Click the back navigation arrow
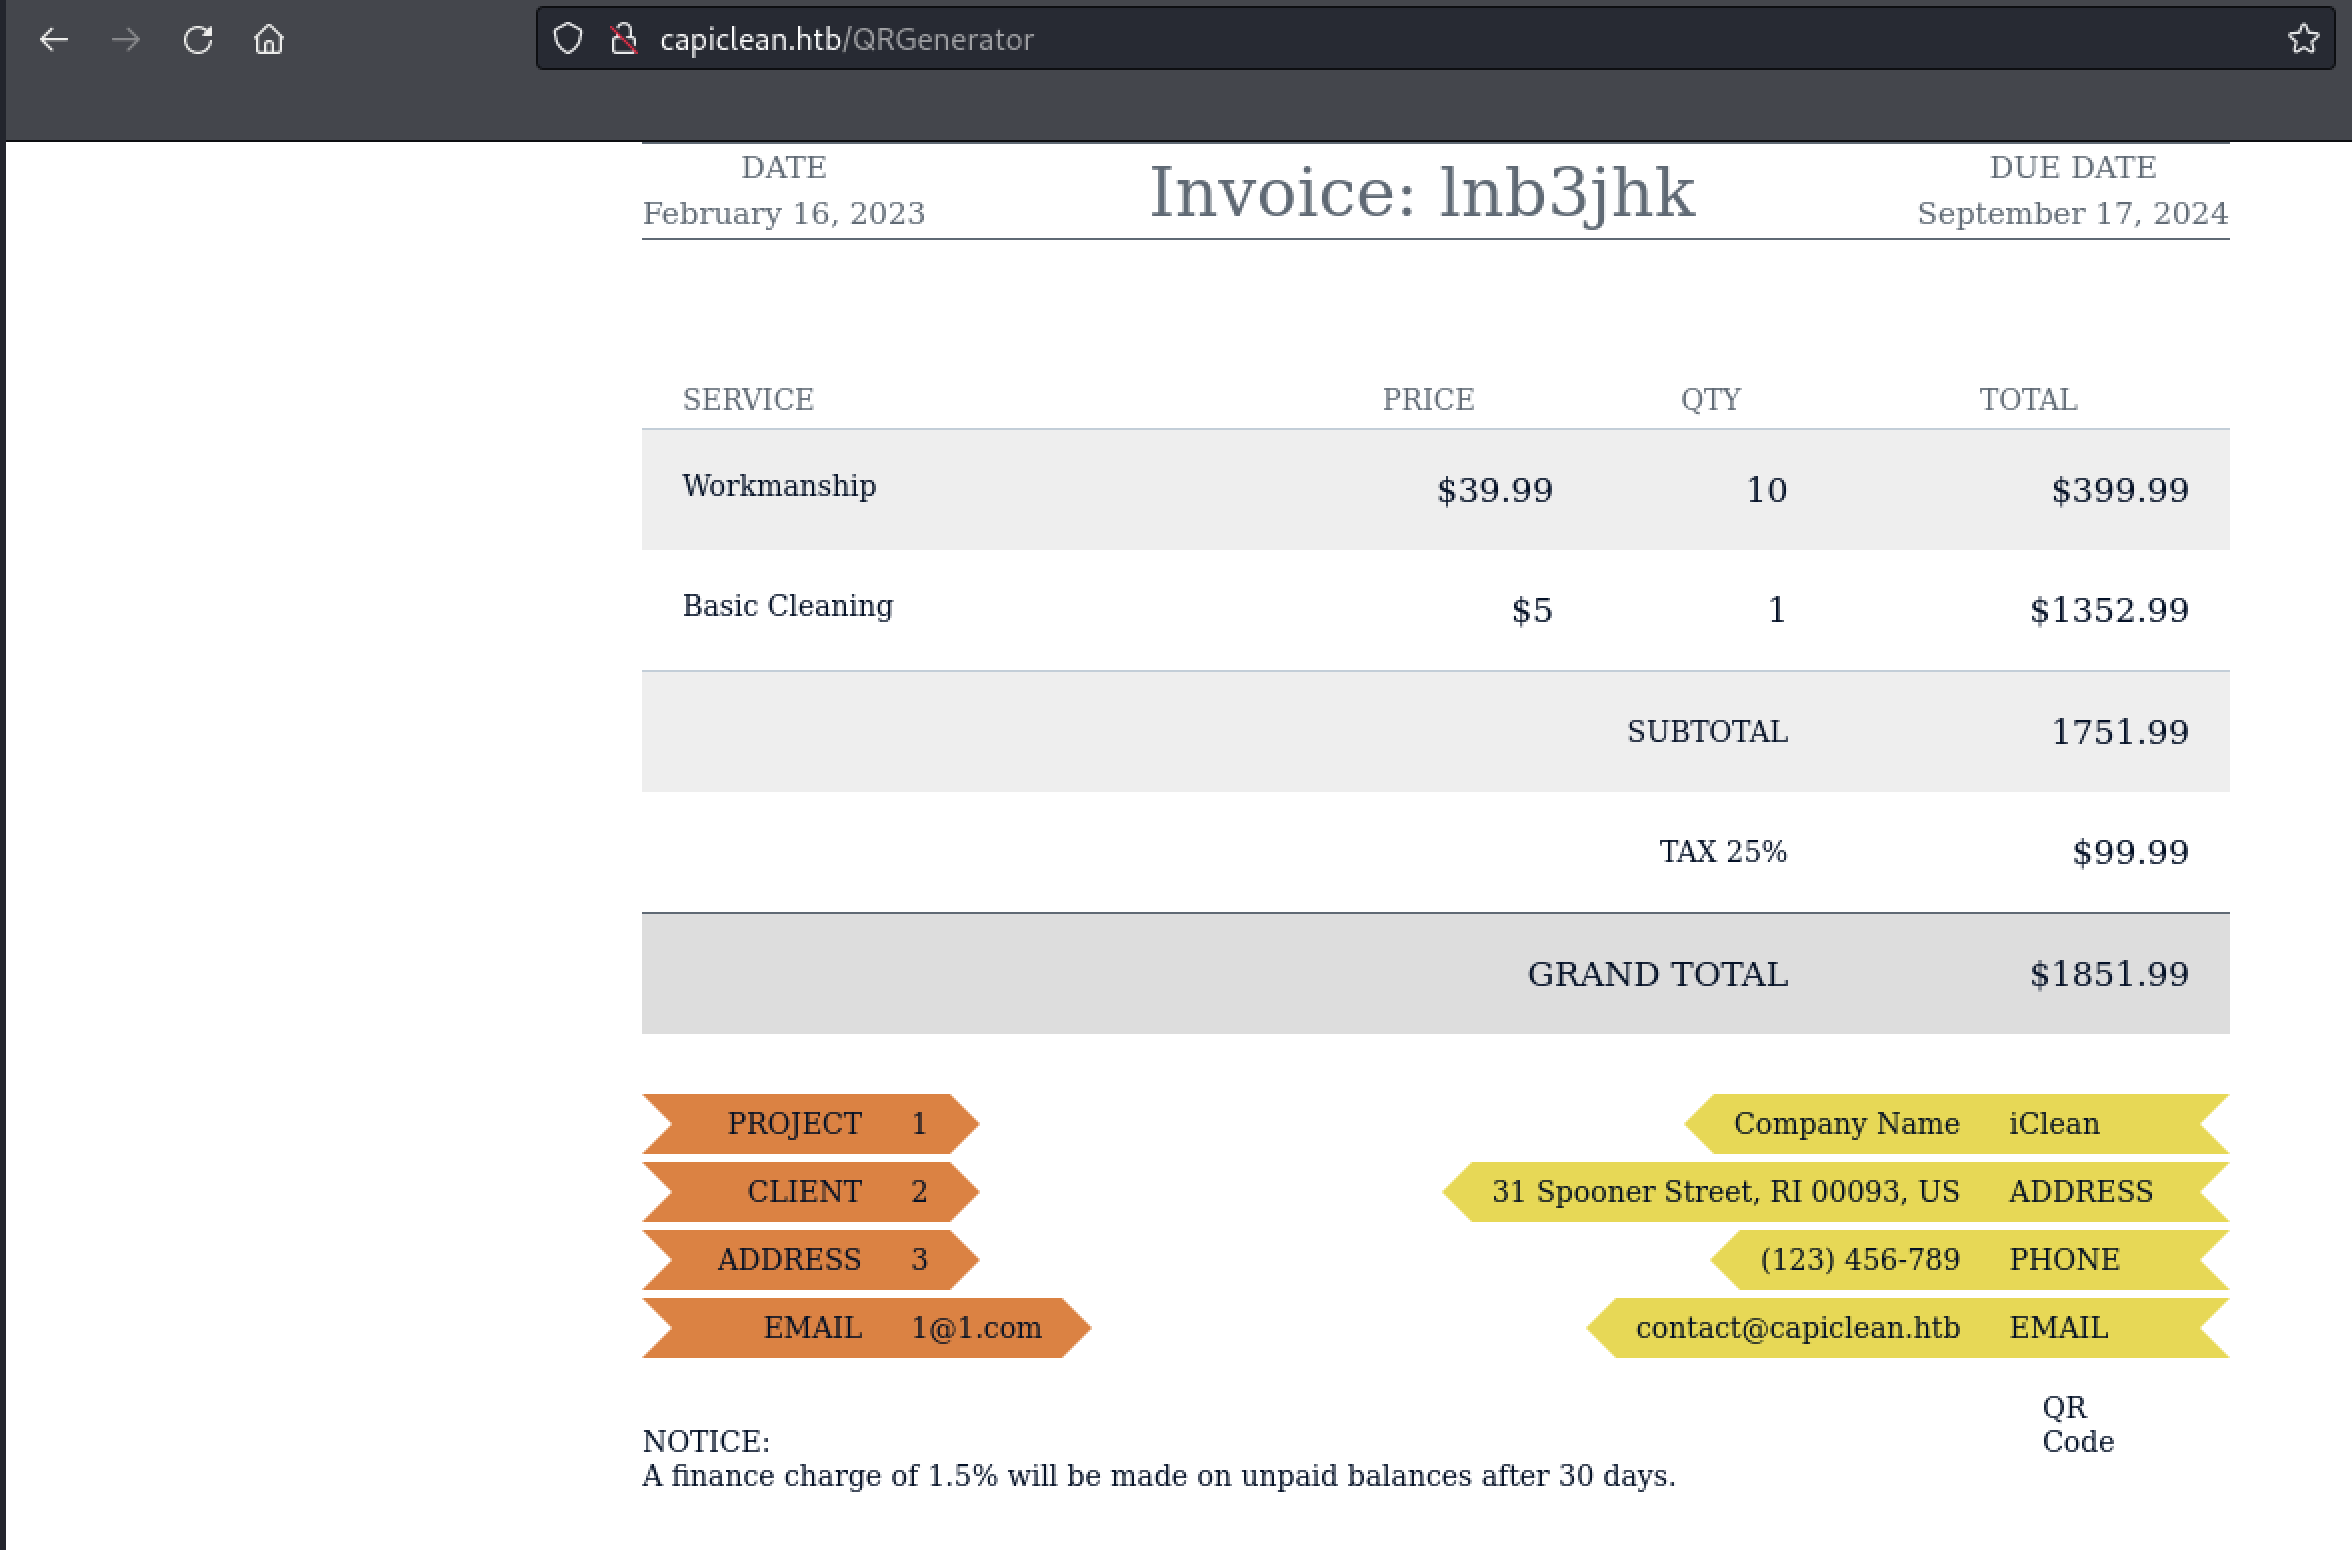Screen dimensions: 2352x1550 [x=55, y=40]
